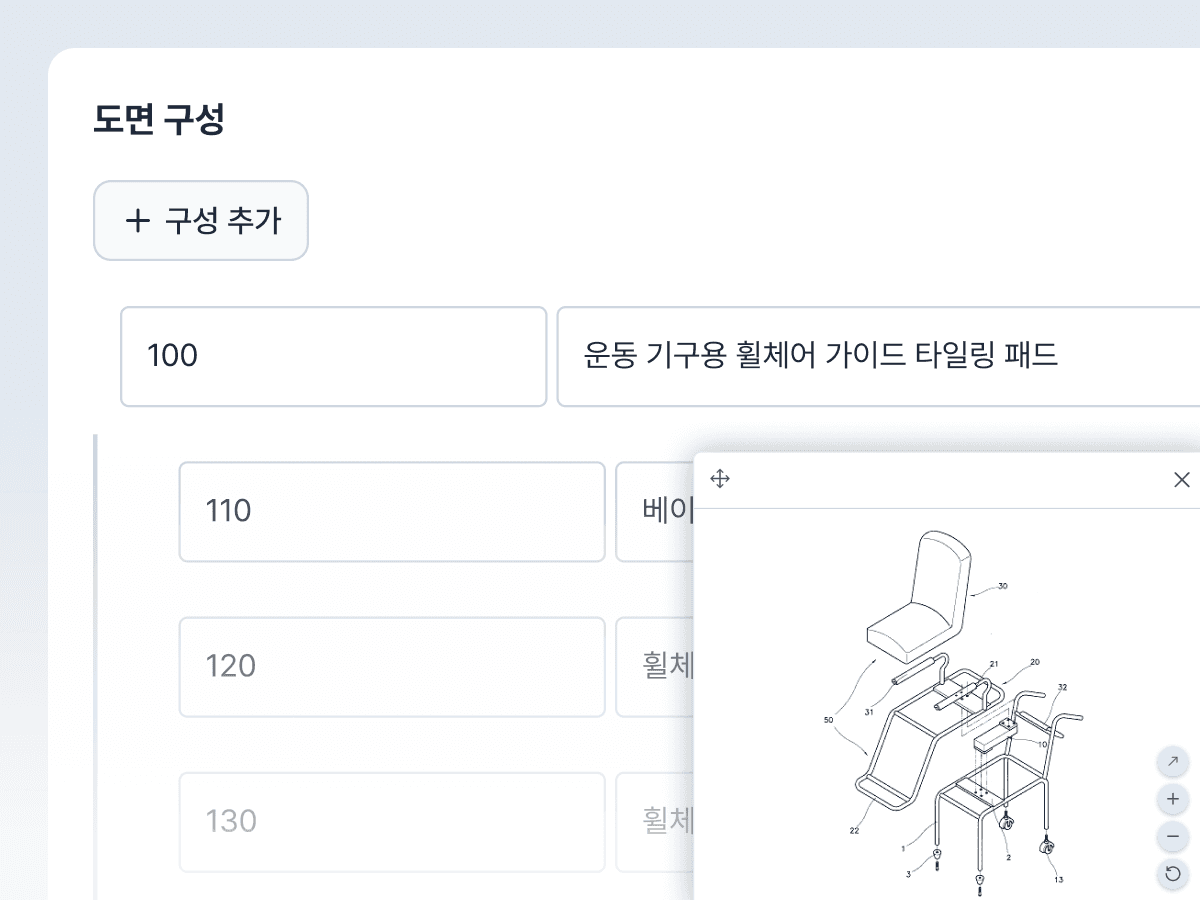Reset the drawing view with rotate icon
The width and height of the screenshot is (1200, 900).
(x=1171, y=873)
